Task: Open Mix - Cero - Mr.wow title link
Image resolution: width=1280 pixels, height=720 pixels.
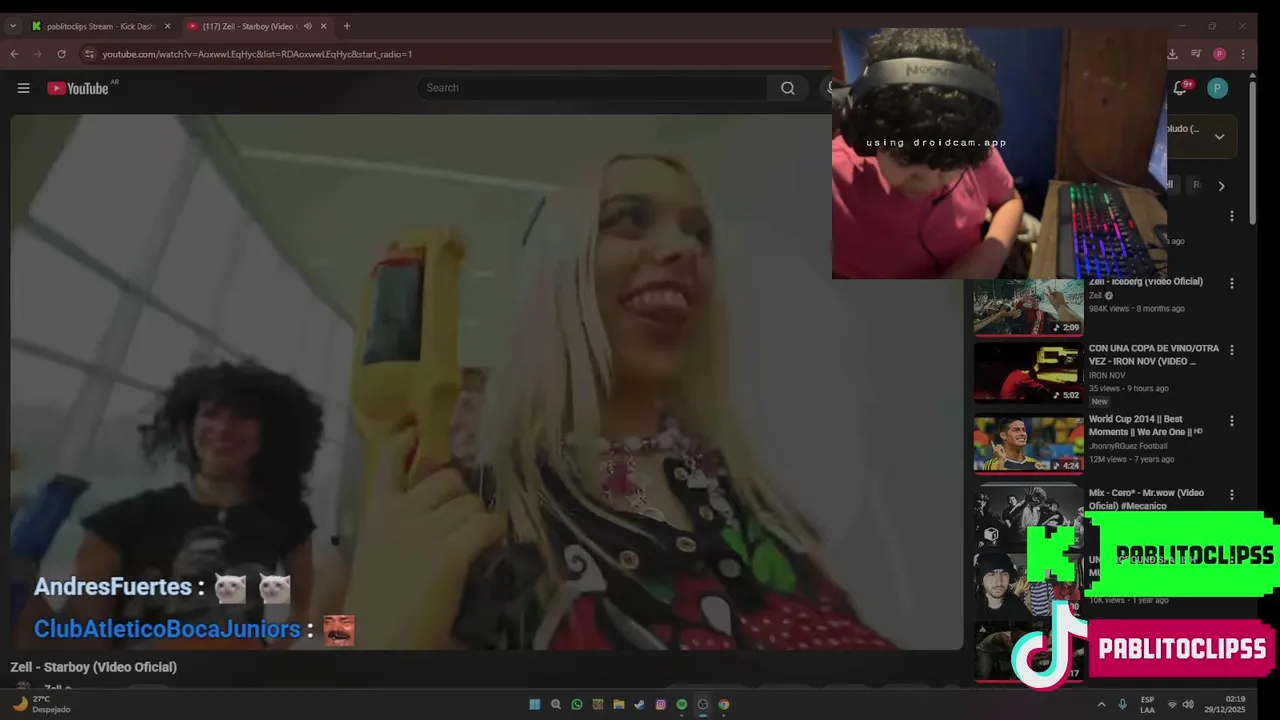Action: (1146, 499)
